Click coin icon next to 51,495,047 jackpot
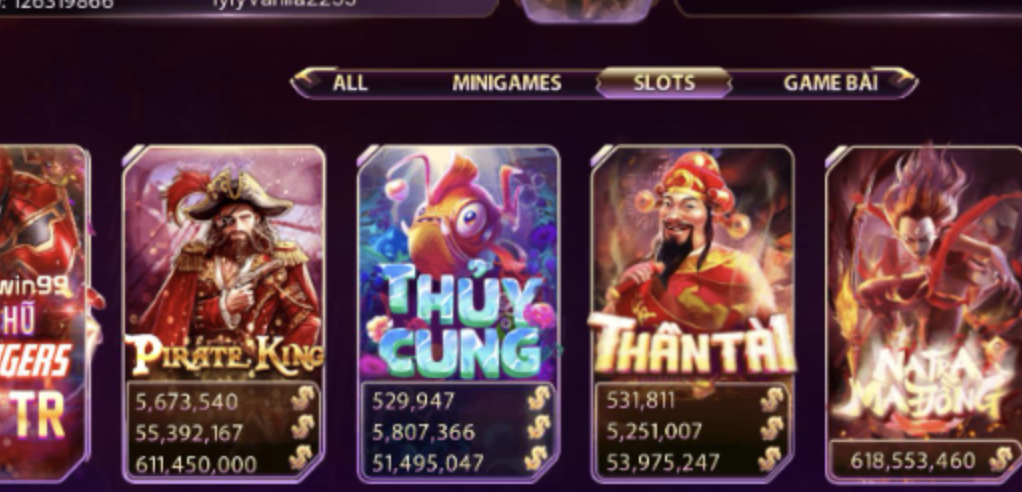Image resolution: width=1022 pixels, height=492 pixels. tap(536, 459)
